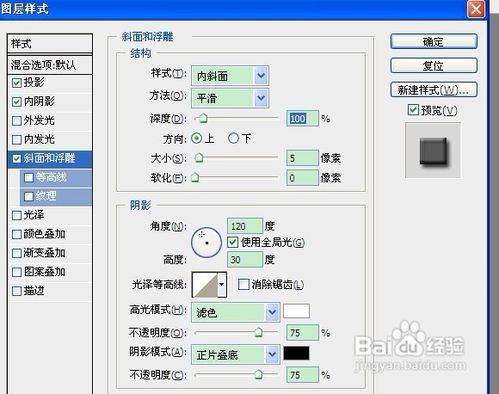Open the white highlight color swatch
The image size is (499, 394).
(x=296, y=311)
